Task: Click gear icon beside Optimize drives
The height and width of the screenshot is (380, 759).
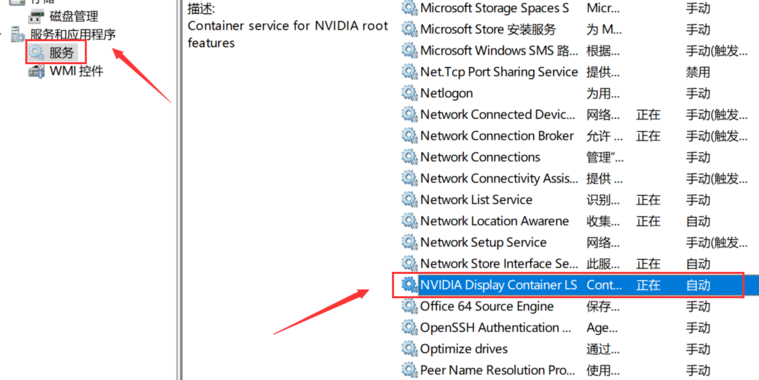Action: (410, 349)
